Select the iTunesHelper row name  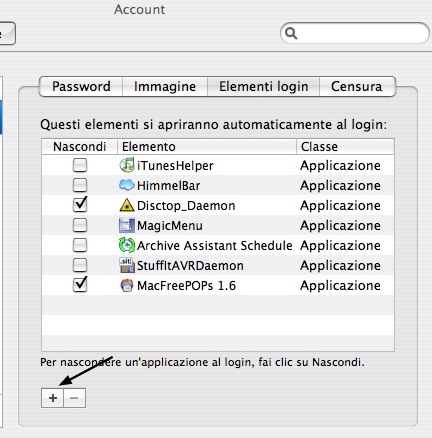tap(175, 166)
